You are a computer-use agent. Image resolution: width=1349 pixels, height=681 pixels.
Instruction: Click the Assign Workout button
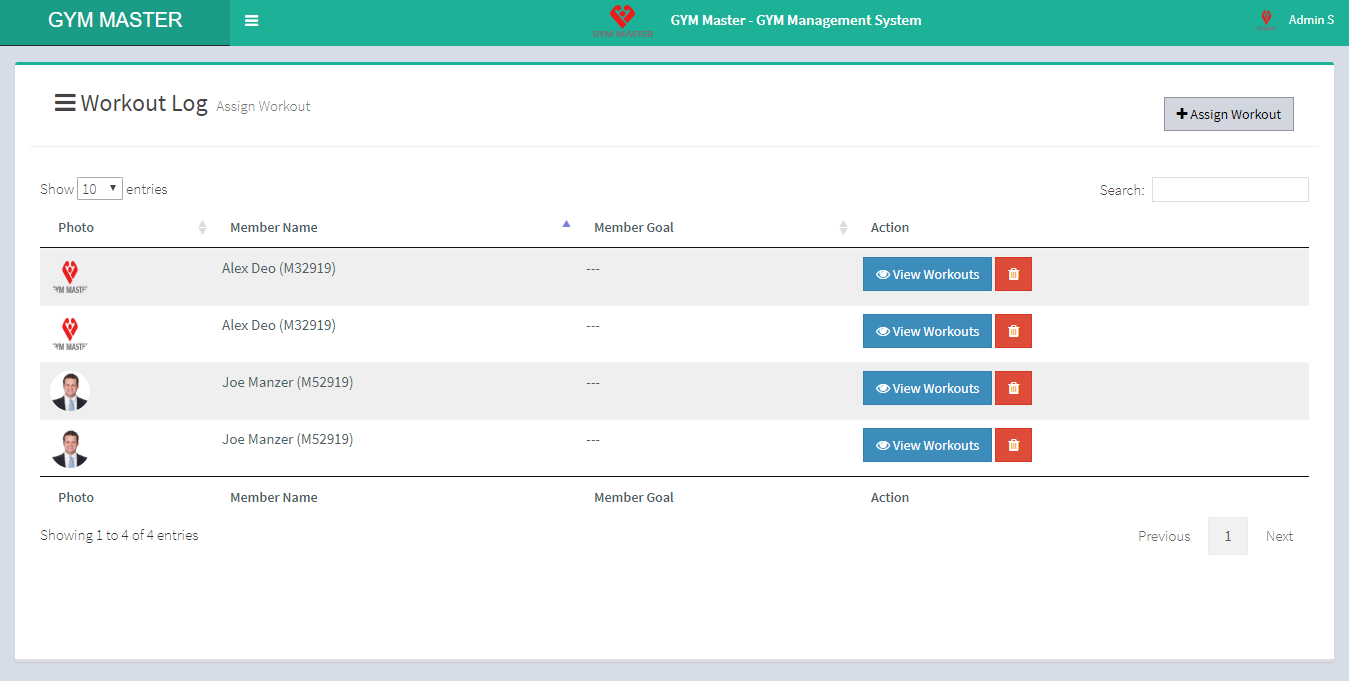pyautogui.click(x=1228, y=114)
